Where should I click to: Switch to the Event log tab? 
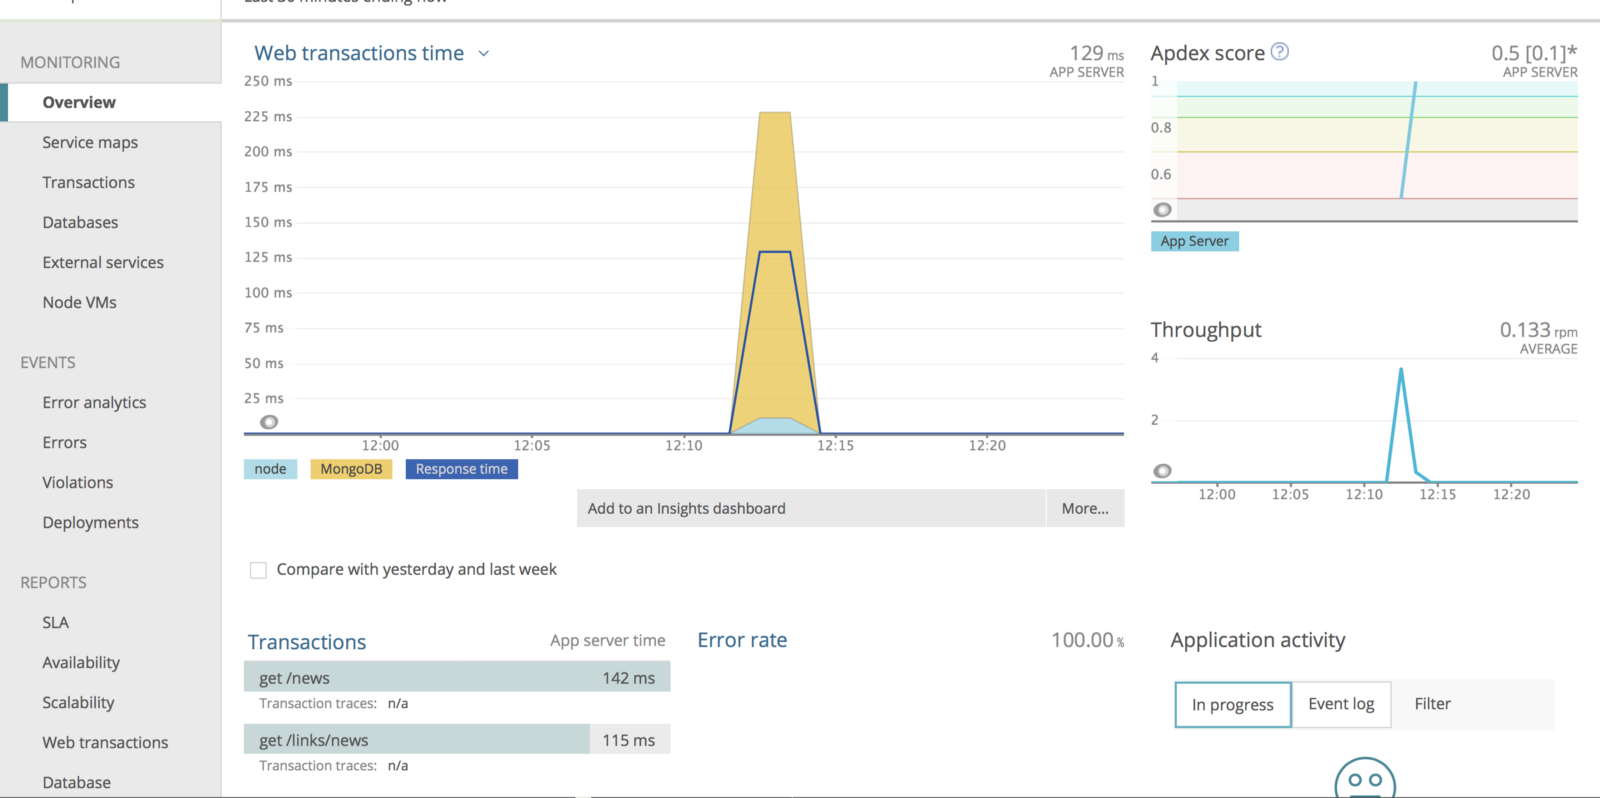coord(1341,704)
